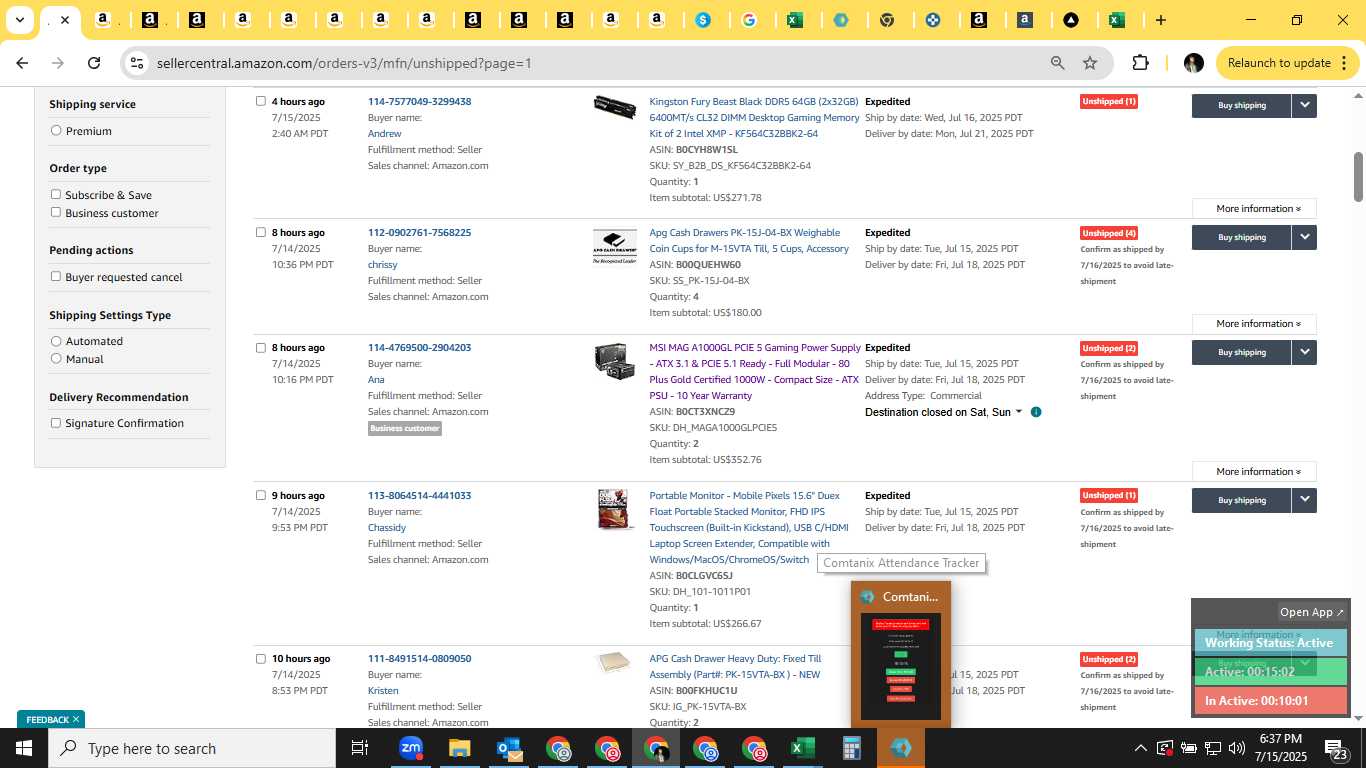Select order 111-8491514-0809050 checkbox

click(261, 659)
